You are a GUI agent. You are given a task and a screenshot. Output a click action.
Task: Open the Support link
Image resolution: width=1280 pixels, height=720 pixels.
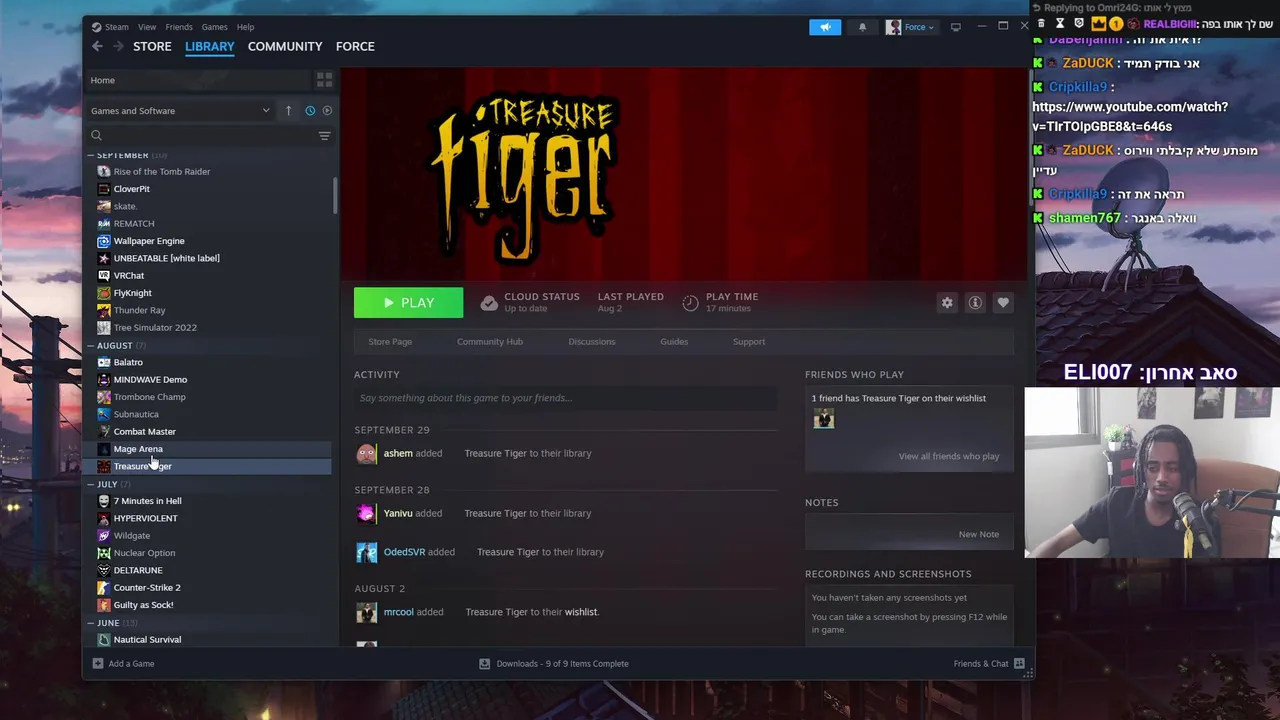point(749,342)
